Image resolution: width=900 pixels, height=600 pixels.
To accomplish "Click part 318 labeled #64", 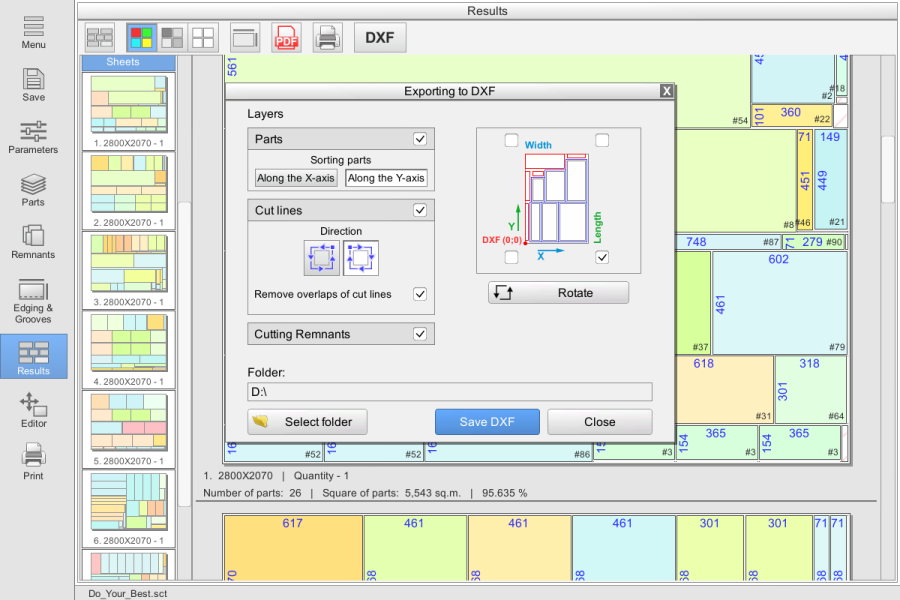I will (810, 389).
